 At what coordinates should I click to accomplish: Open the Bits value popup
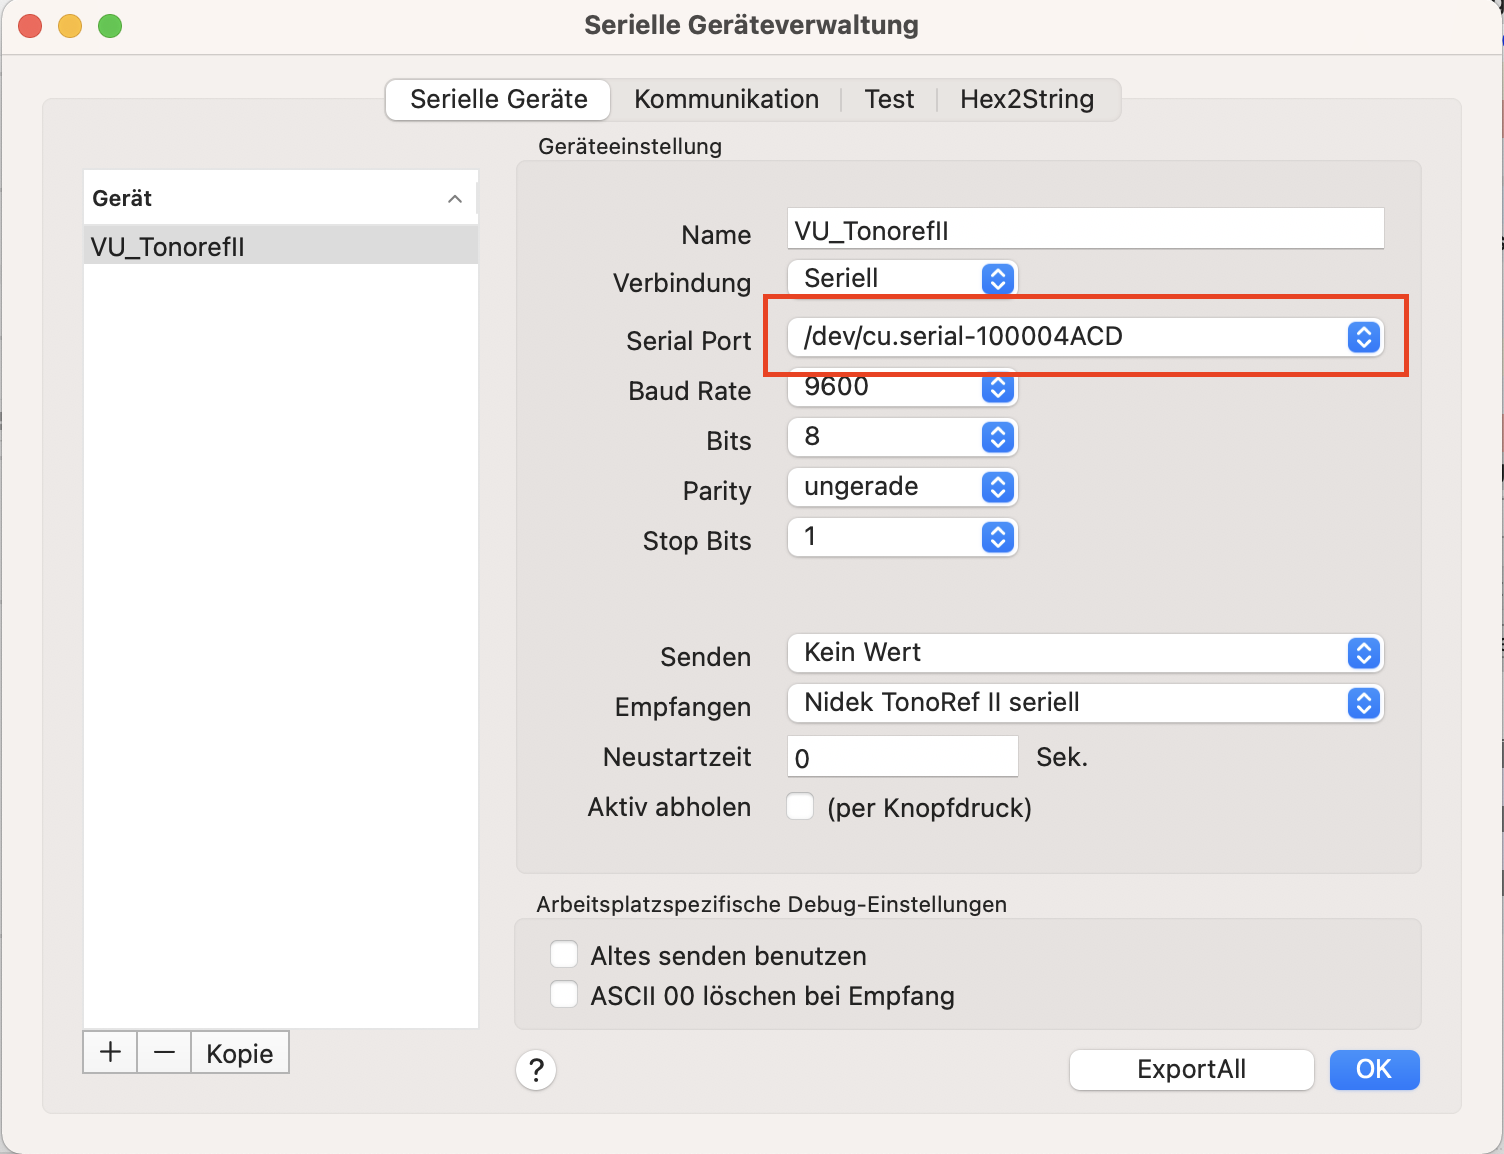click(902, 437)
